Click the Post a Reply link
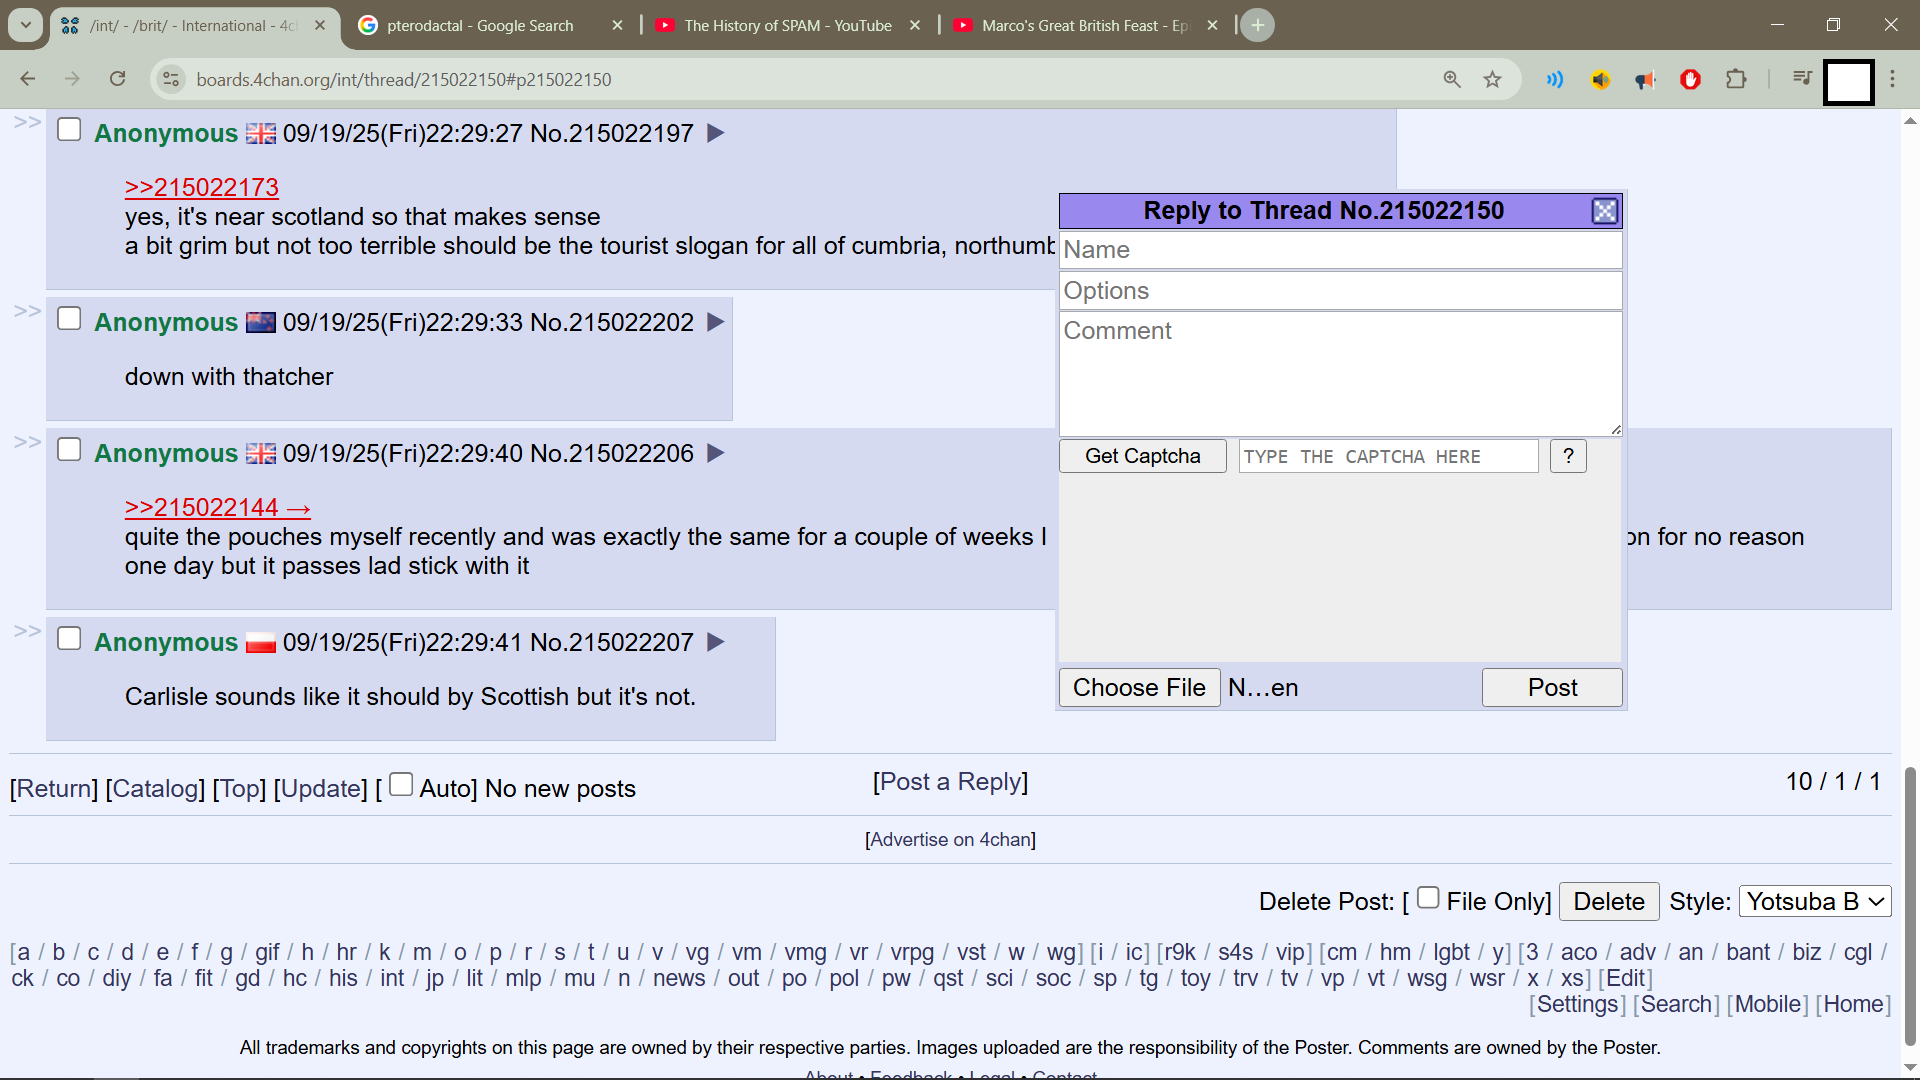 coord(950,782)
